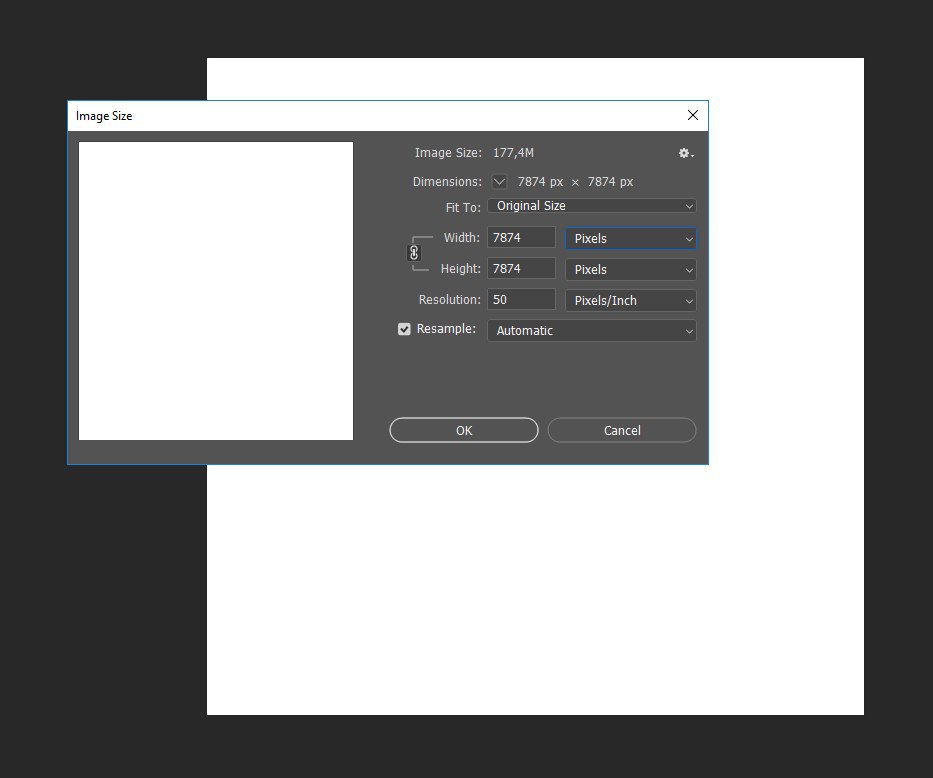Viewport: 933px width, 778px height.
Task: Open the Resolution Pixels/Inch dropdown
Action: click(x=631, y=300)
